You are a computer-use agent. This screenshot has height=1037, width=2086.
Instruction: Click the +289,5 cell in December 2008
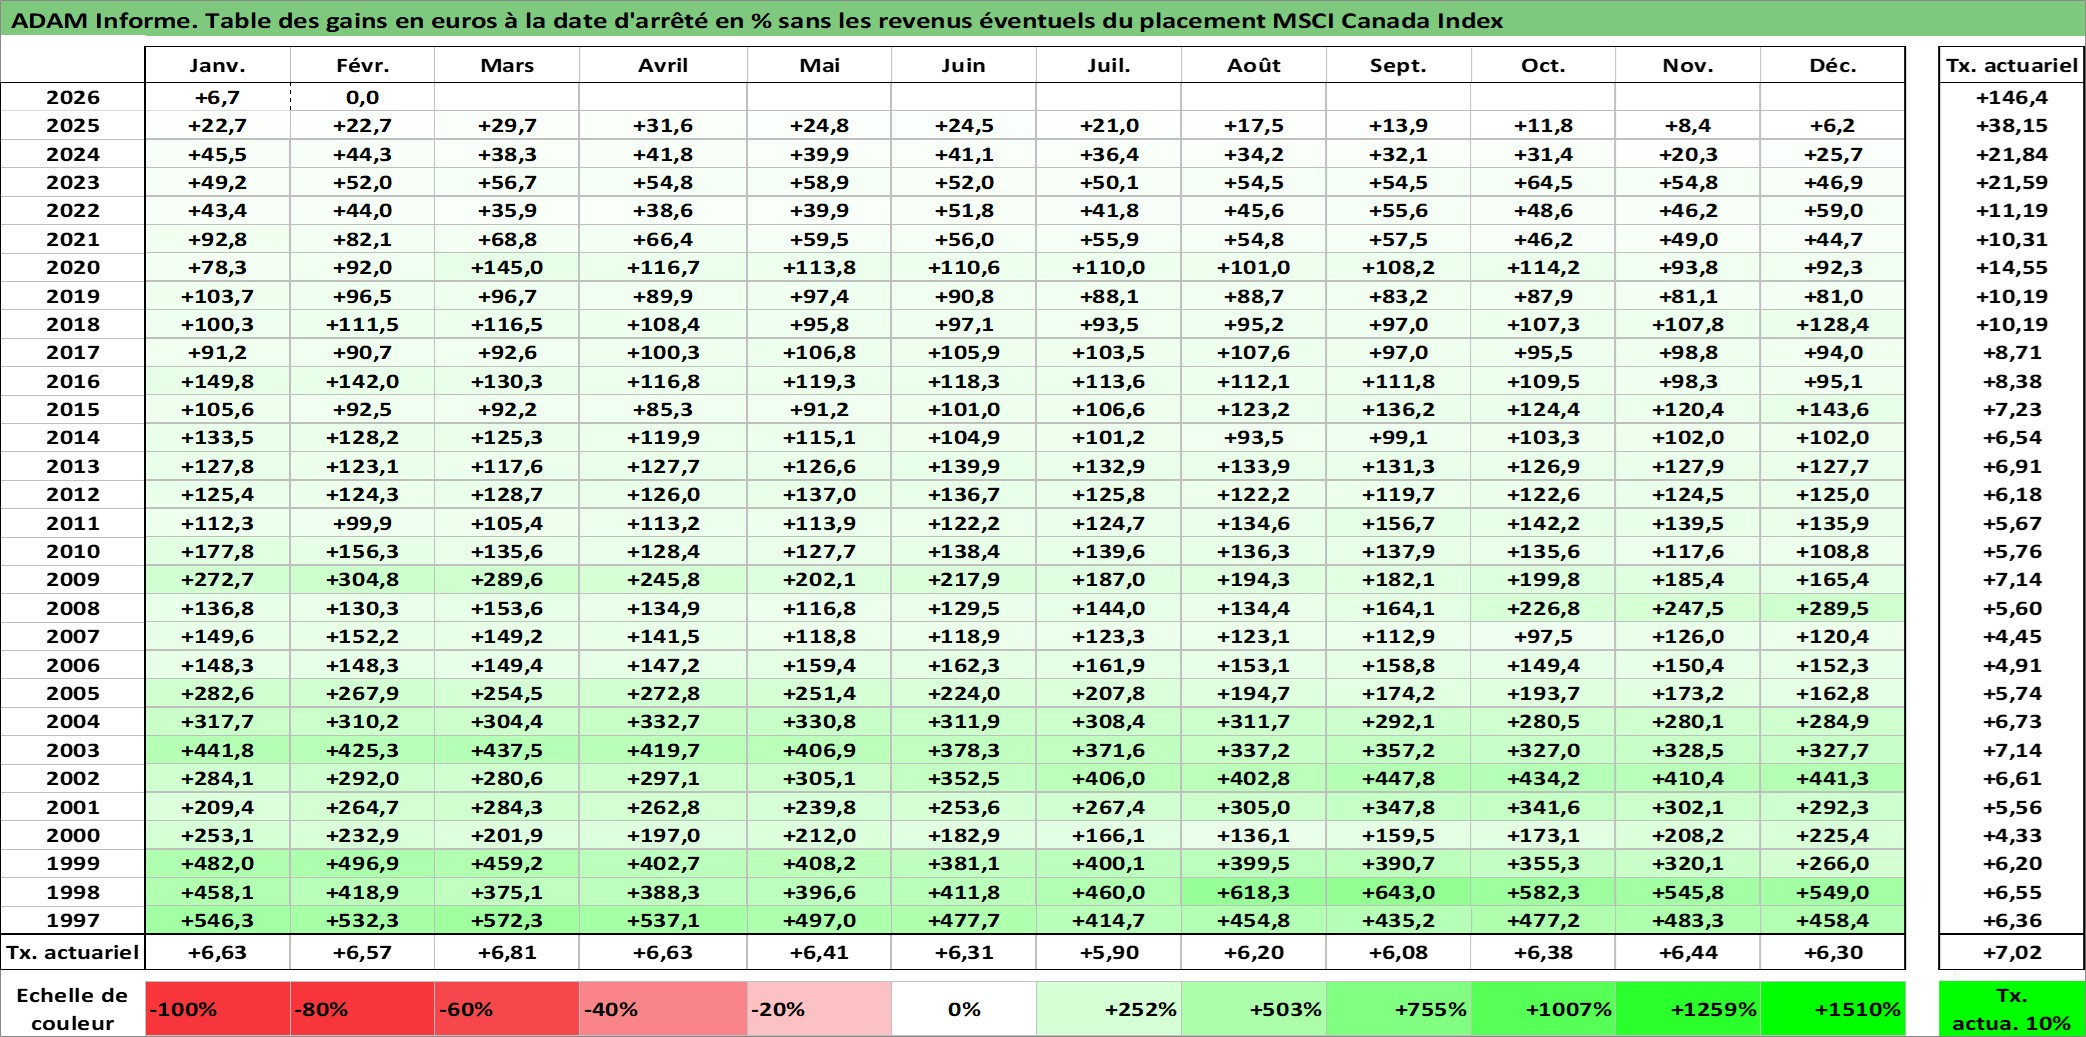click(x=1833, y=608)
